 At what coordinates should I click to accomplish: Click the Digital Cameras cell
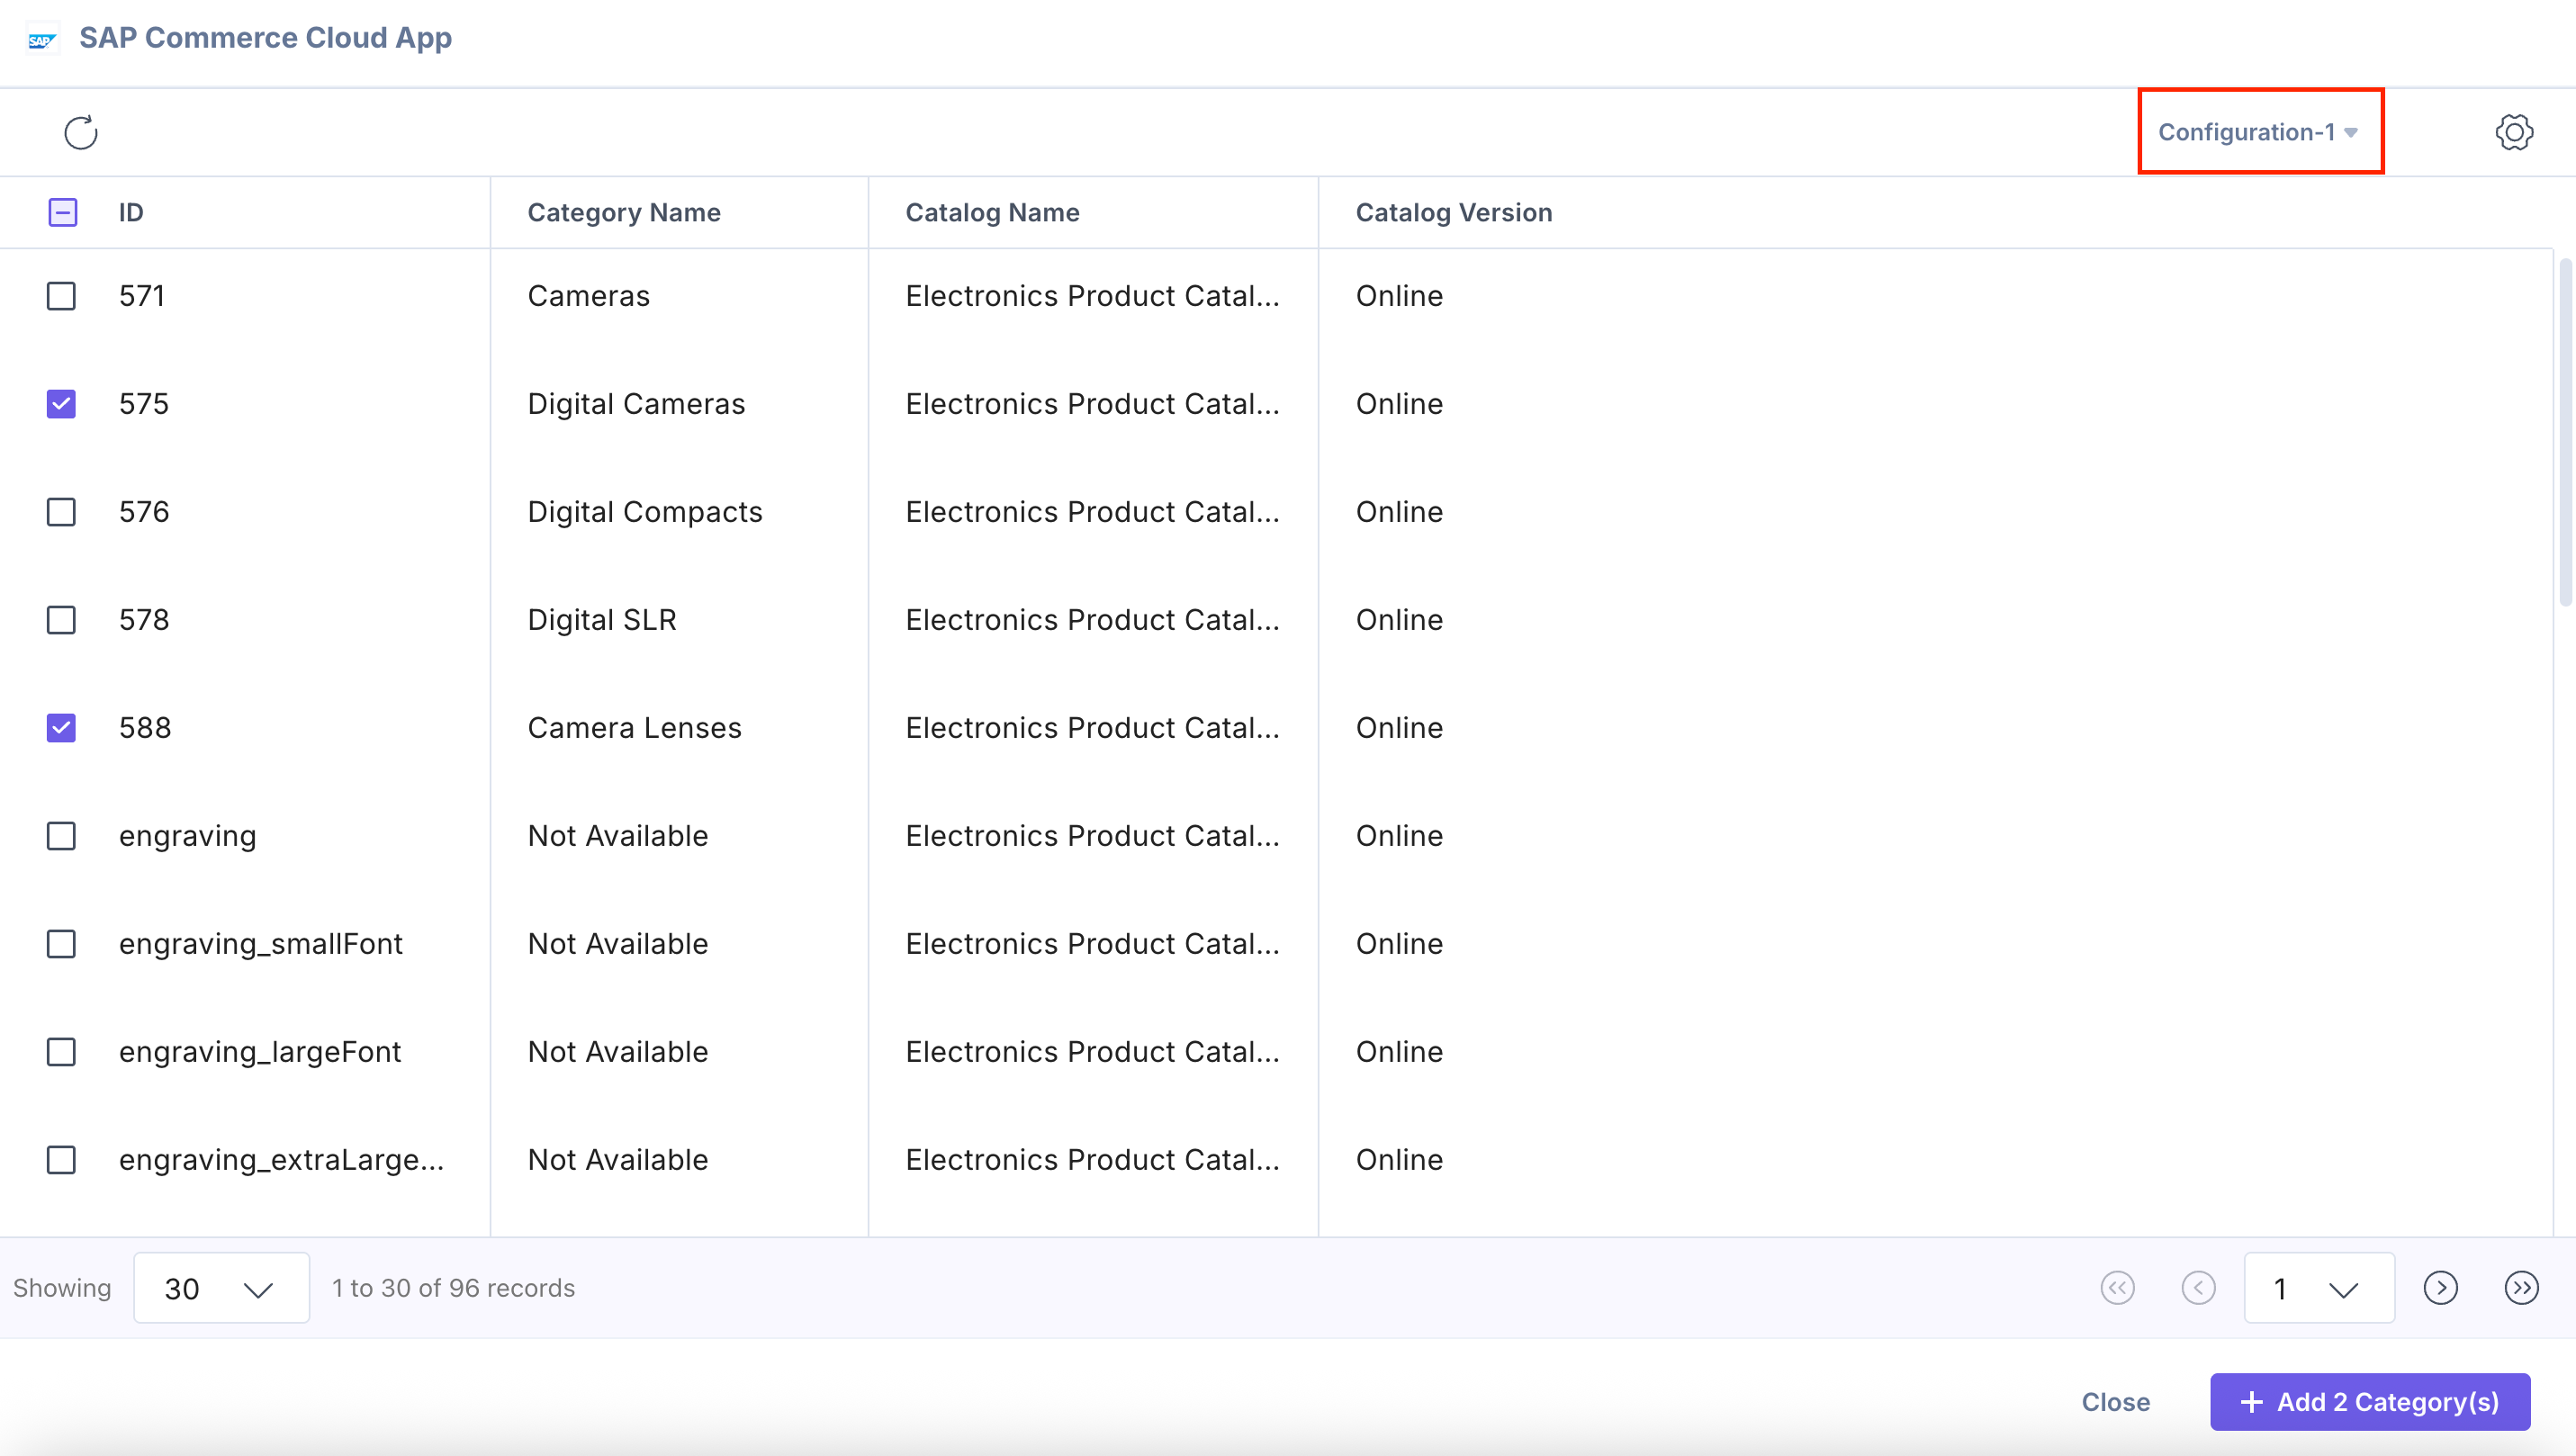[x=636, y=404]
